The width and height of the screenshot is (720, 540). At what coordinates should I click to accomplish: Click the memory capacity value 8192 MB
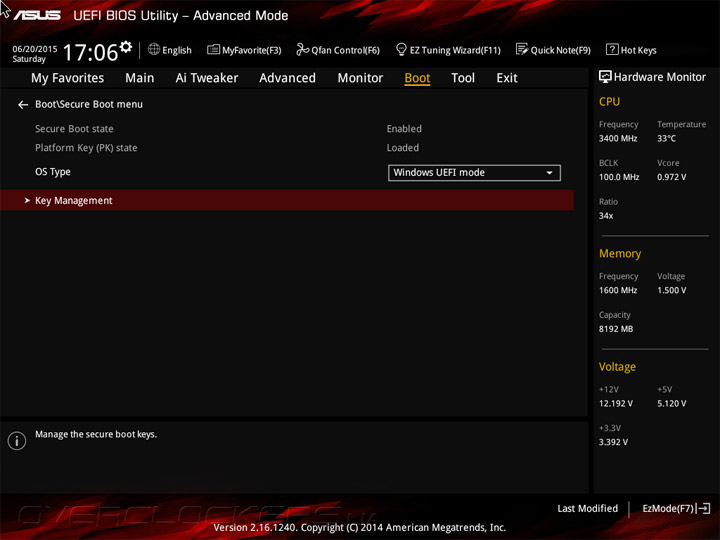(616, 329)
